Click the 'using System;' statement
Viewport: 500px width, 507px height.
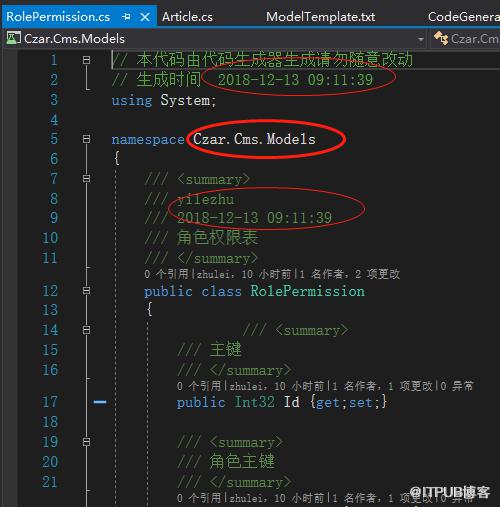click(163, 100)
